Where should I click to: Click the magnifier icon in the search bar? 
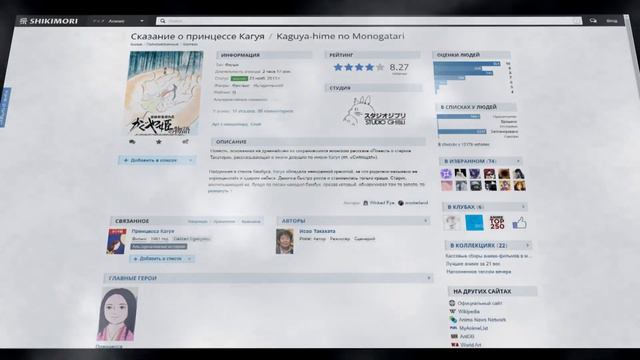tap(162, 21)
